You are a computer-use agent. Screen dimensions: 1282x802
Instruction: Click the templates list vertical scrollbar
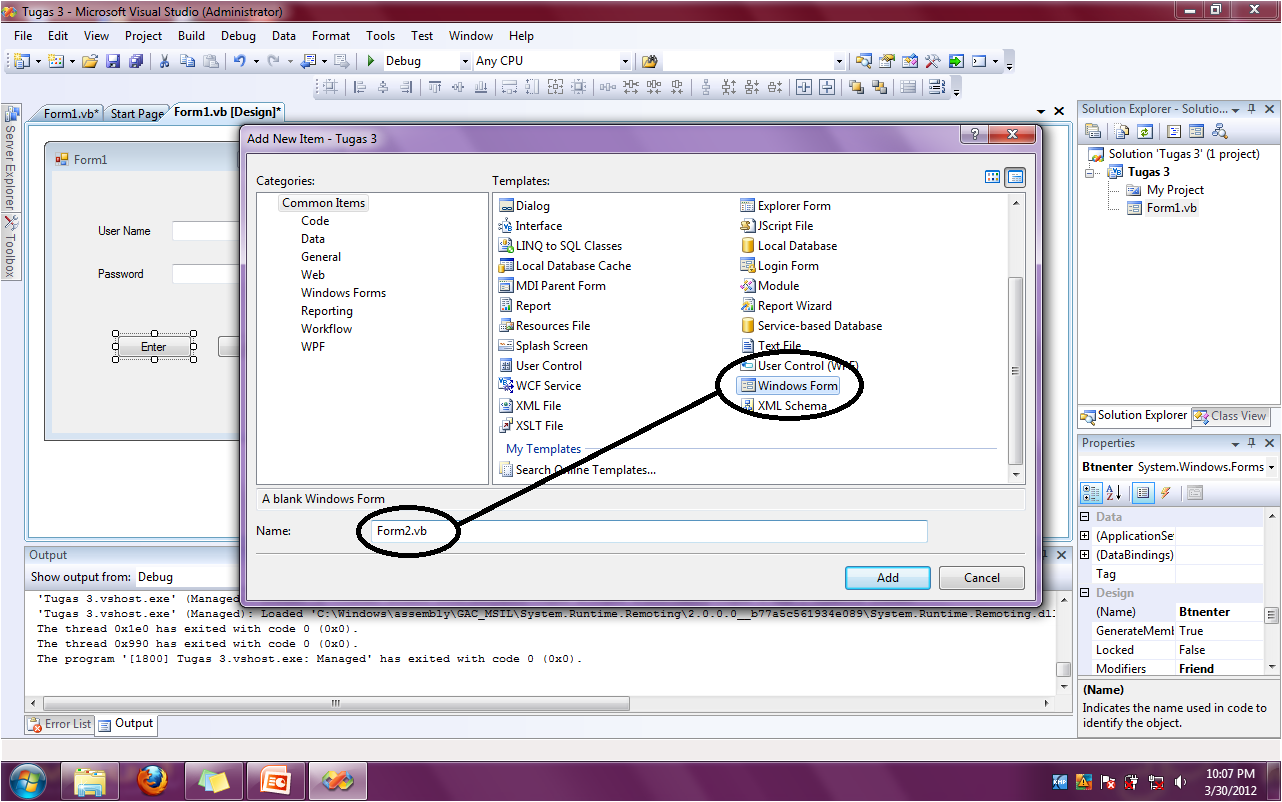(1016, 338)
